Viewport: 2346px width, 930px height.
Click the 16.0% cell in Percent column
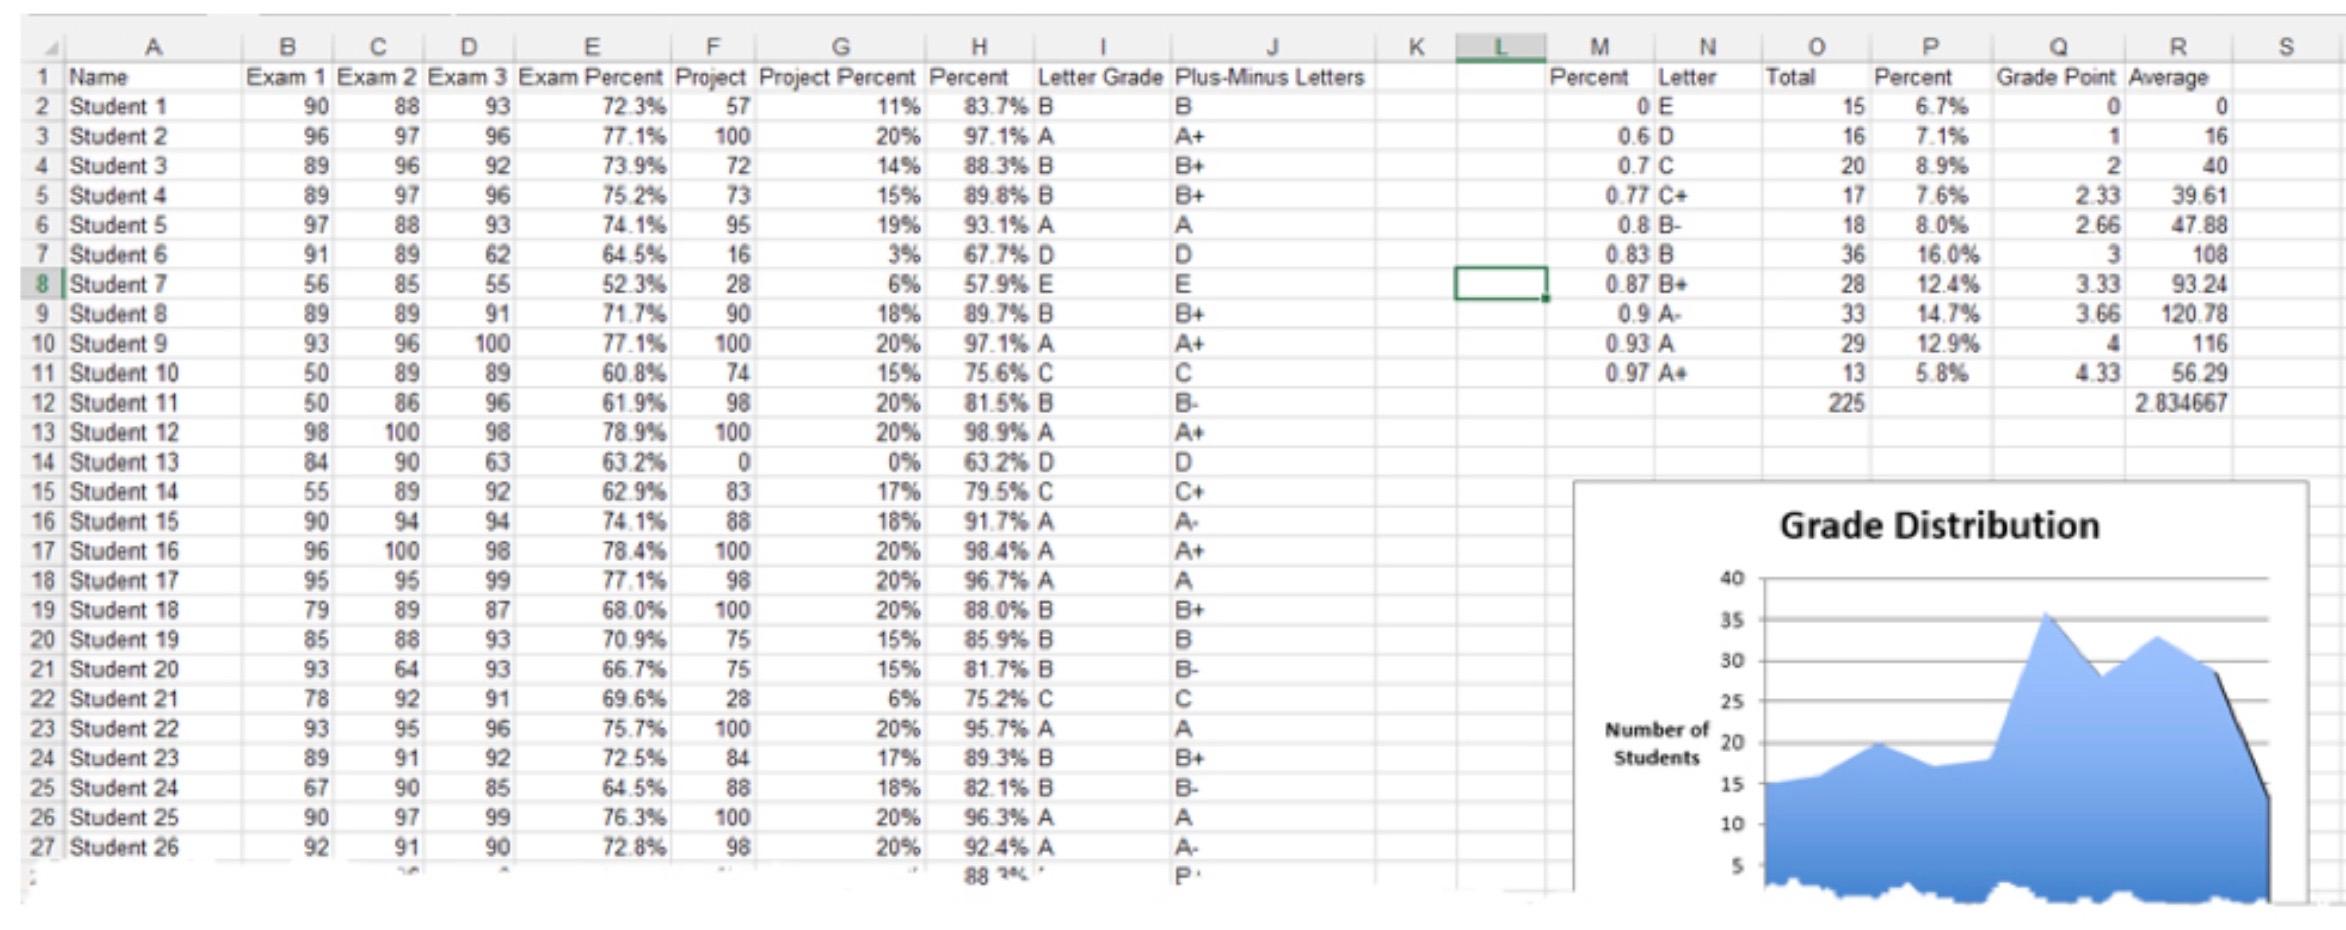click(1931, 255)
